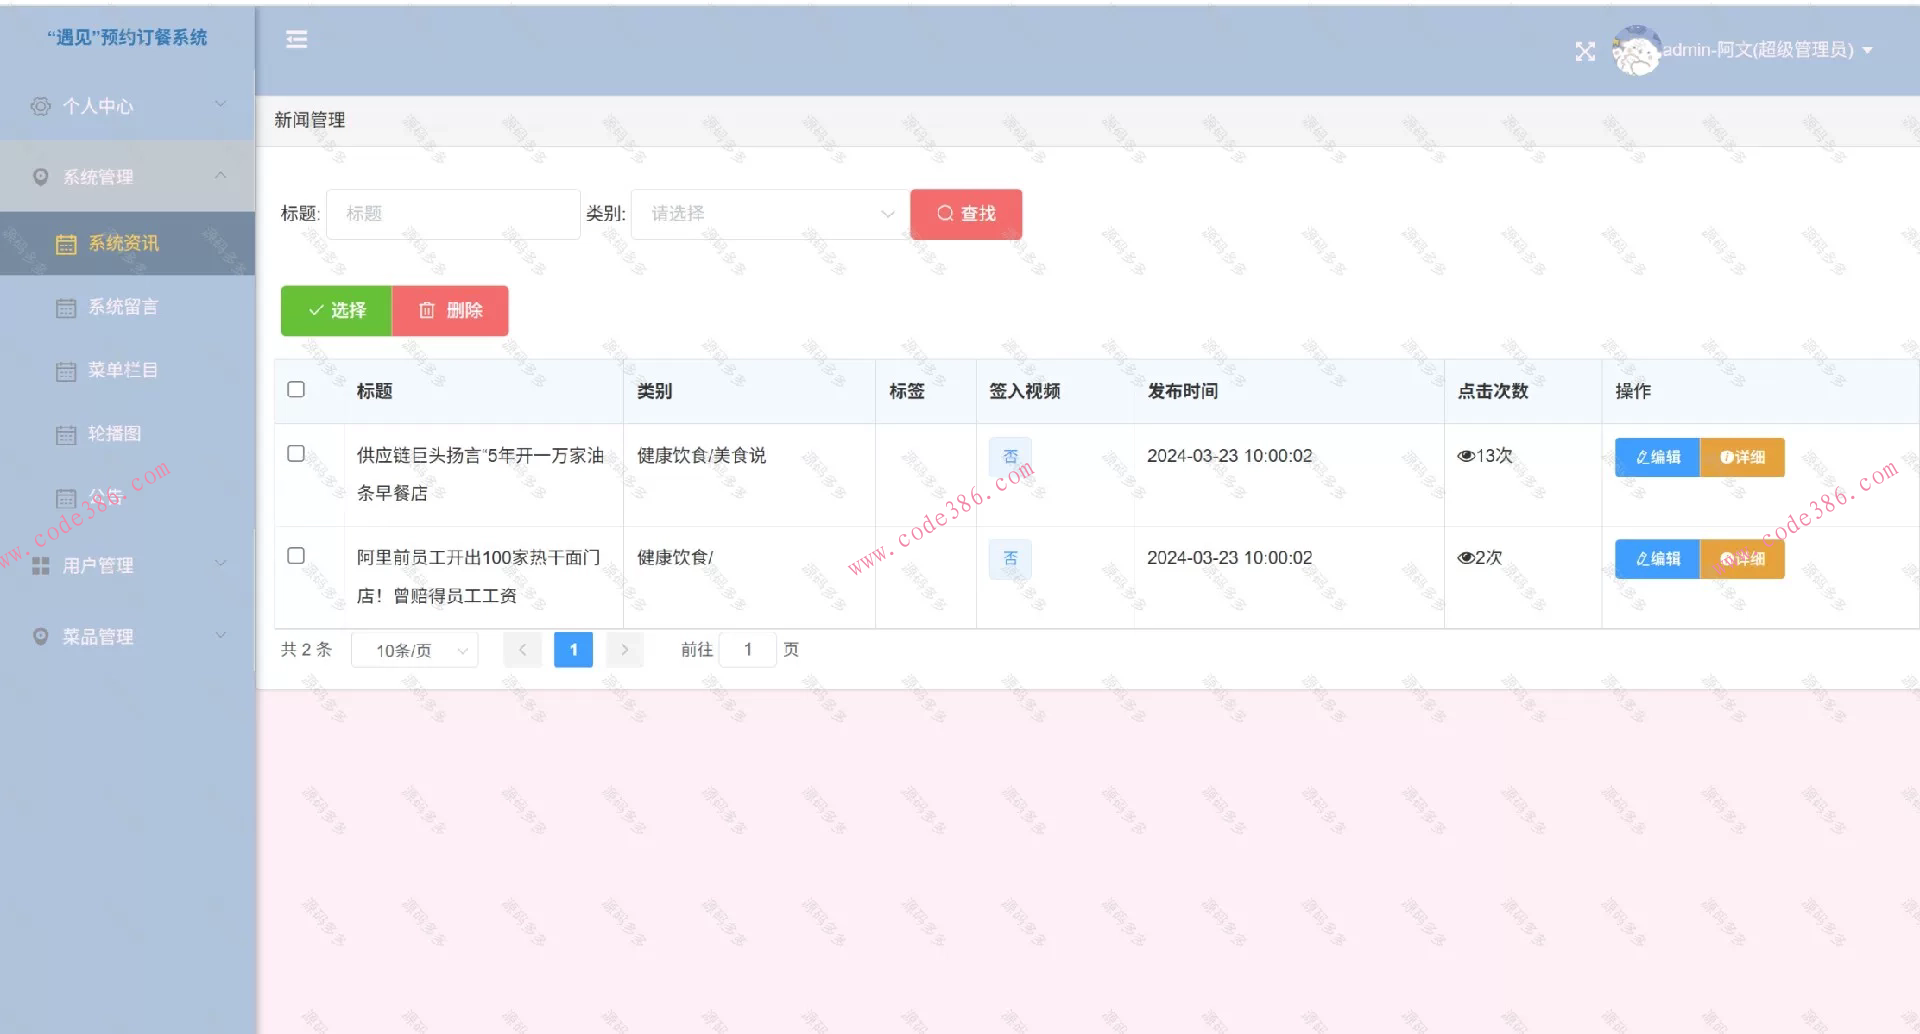This screenshot has width=1920, height=1034.
Task: Click the 查找 search button
Action: tap(964, 213)
